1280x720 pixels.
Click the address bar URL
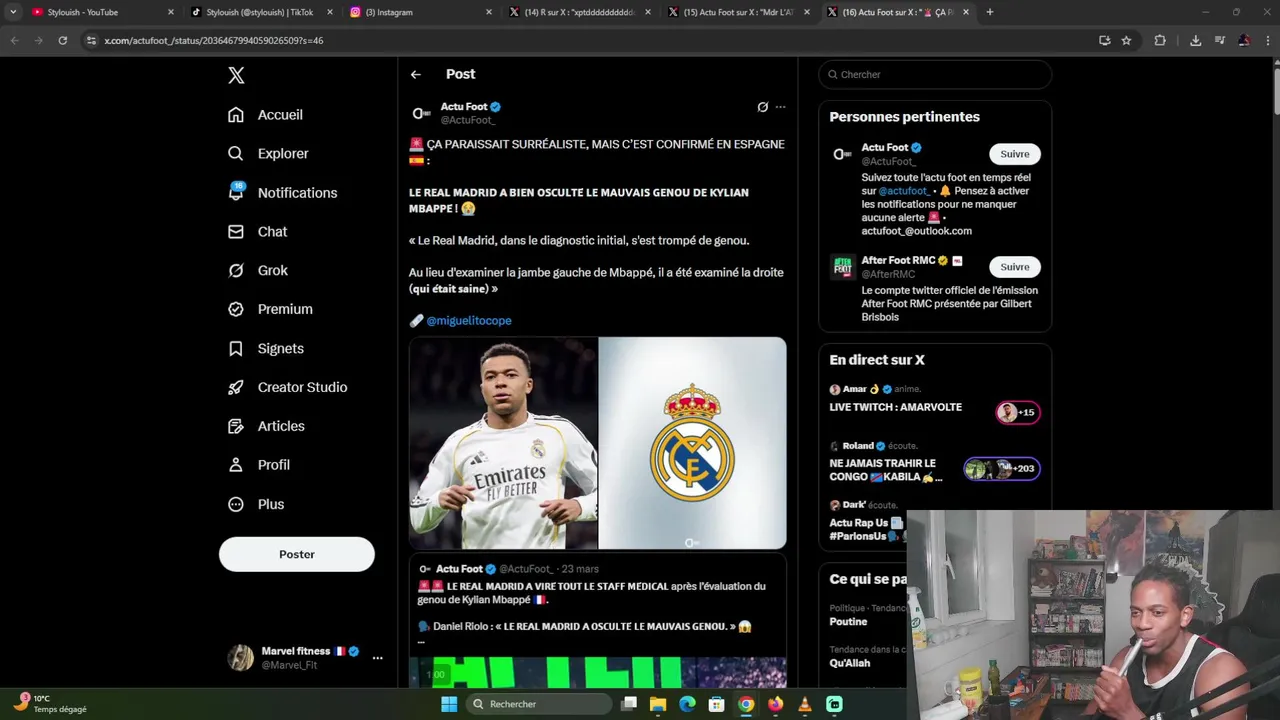(214, 41)
